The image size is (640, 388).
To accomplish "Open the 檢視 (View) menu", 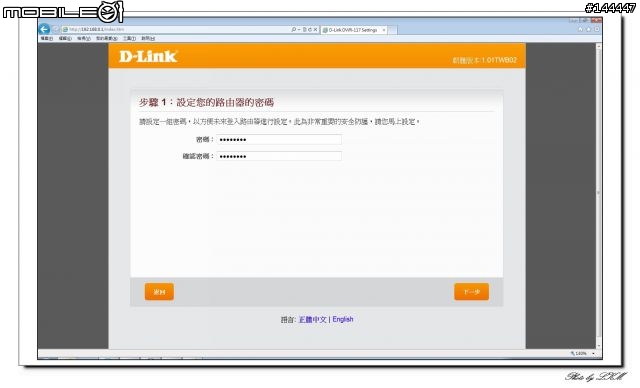I will (x=84, y=38).
